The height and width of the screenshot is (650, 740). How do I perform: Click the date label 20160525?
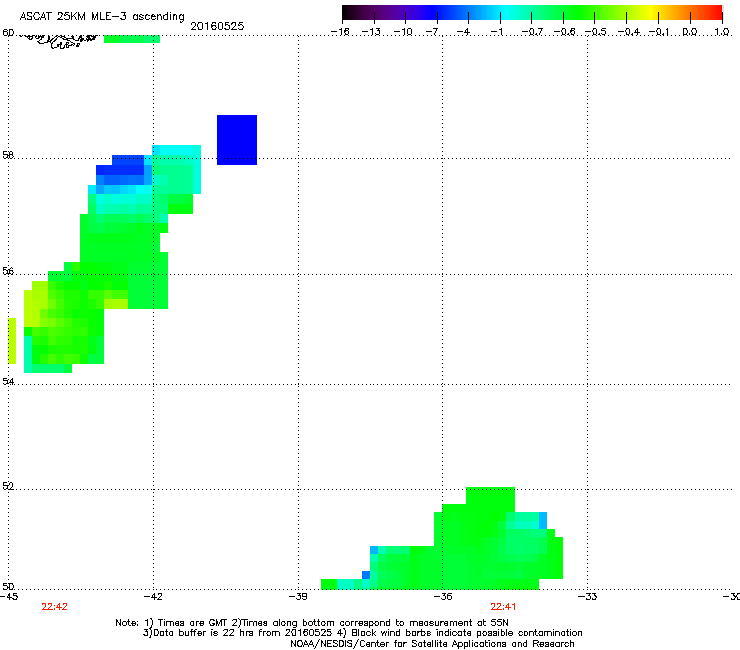[x=217, y=26]
